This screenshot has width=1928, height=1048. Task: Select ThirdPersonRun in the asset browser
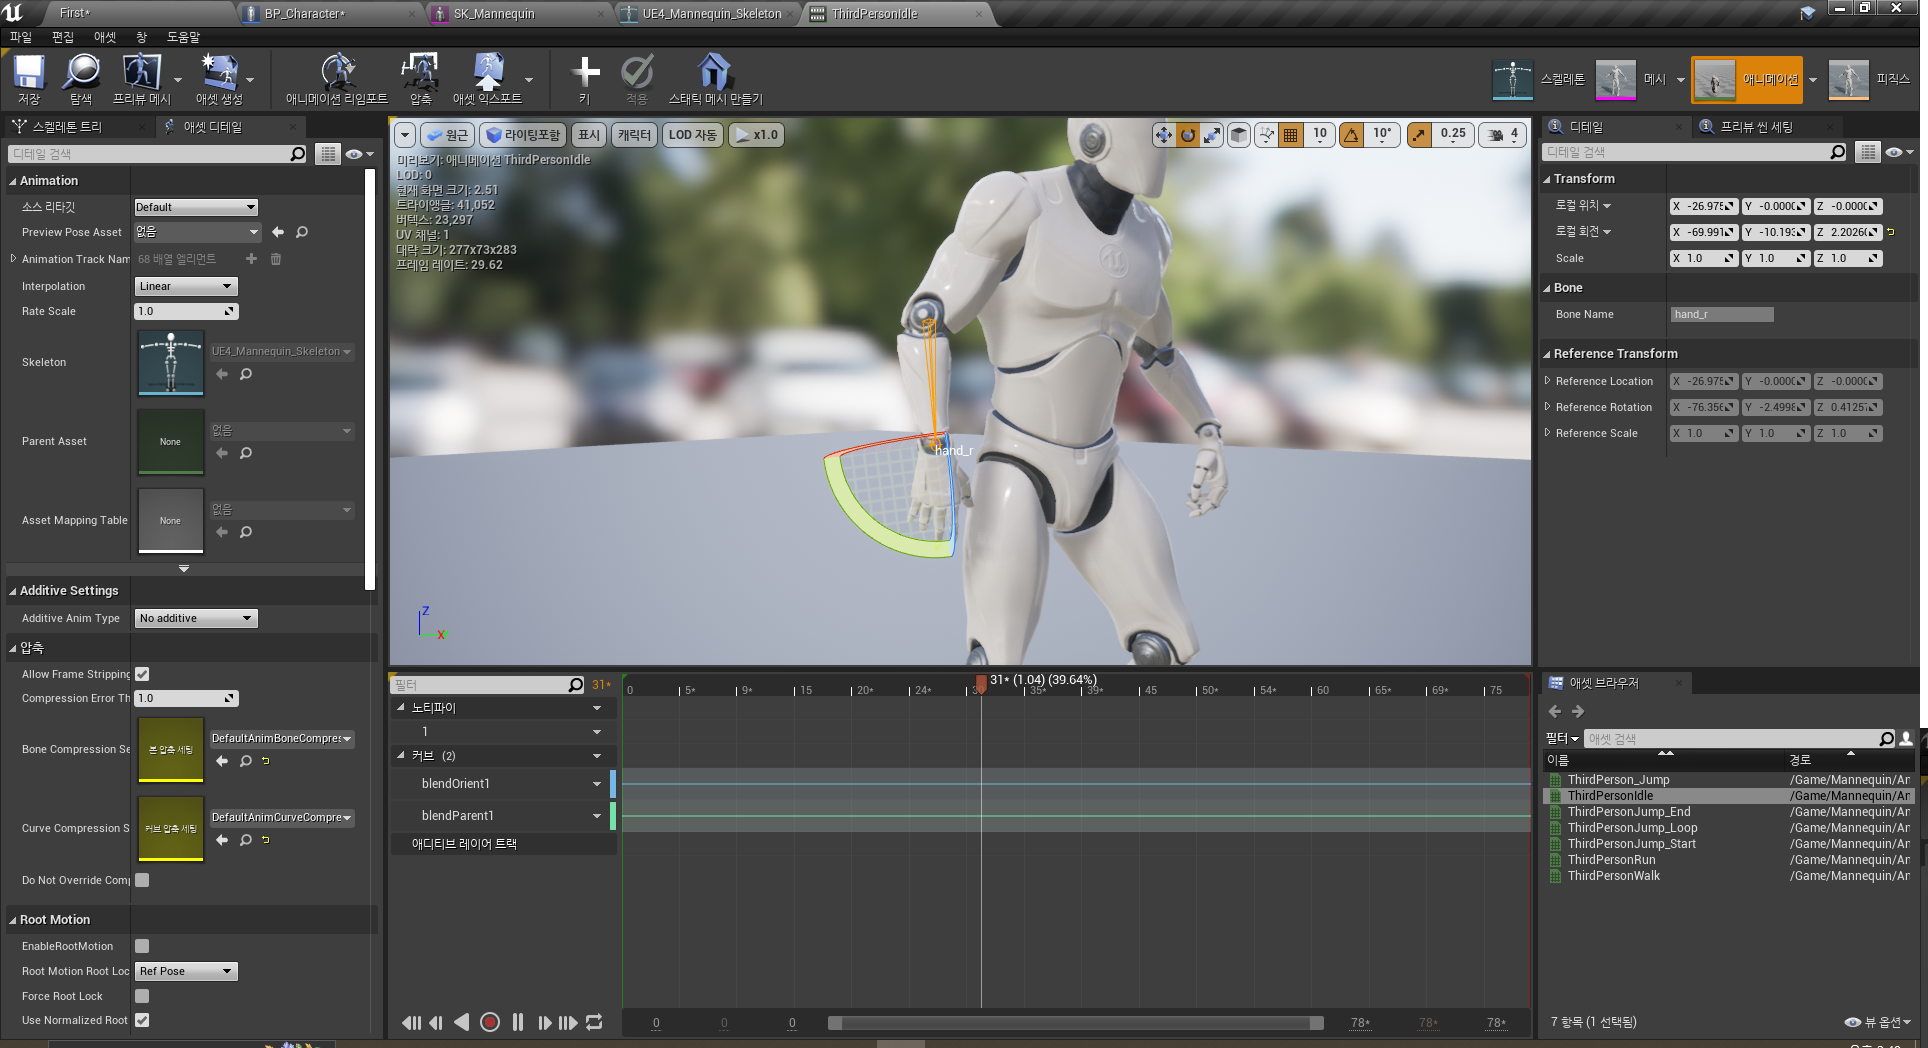pos(1611,860)
